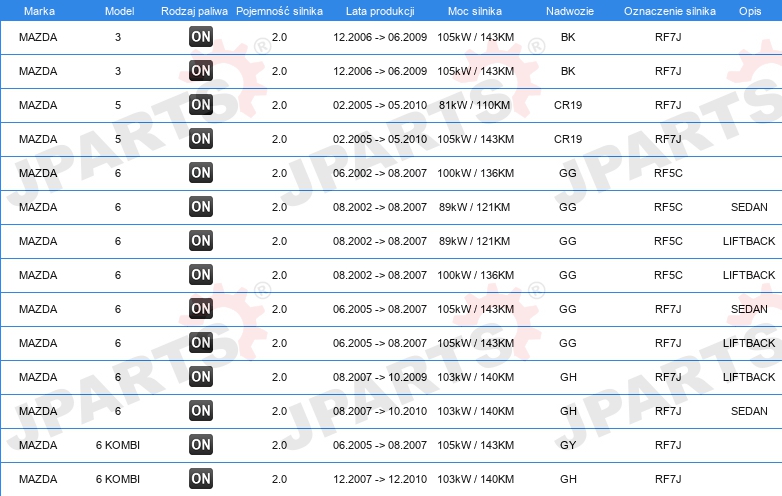Select the 08.2007 -> 10.2009 date cell
The width and height of the screenshot is (782, 496).
380,377
